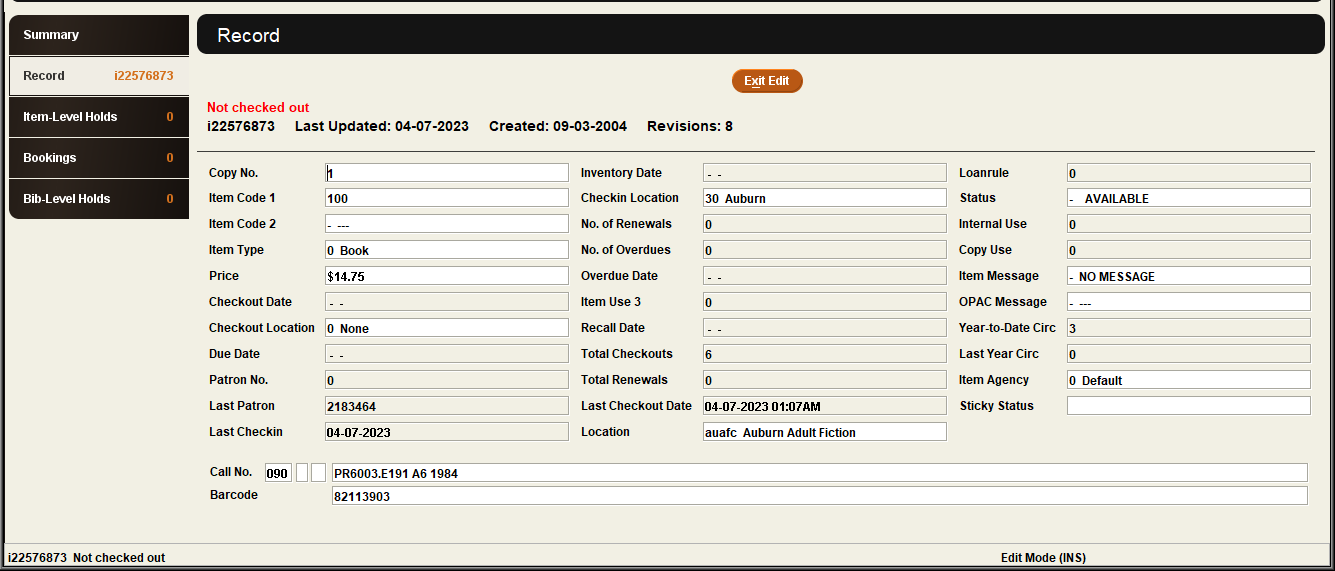Switch to the Bookings tab

[x=98, y=158]
